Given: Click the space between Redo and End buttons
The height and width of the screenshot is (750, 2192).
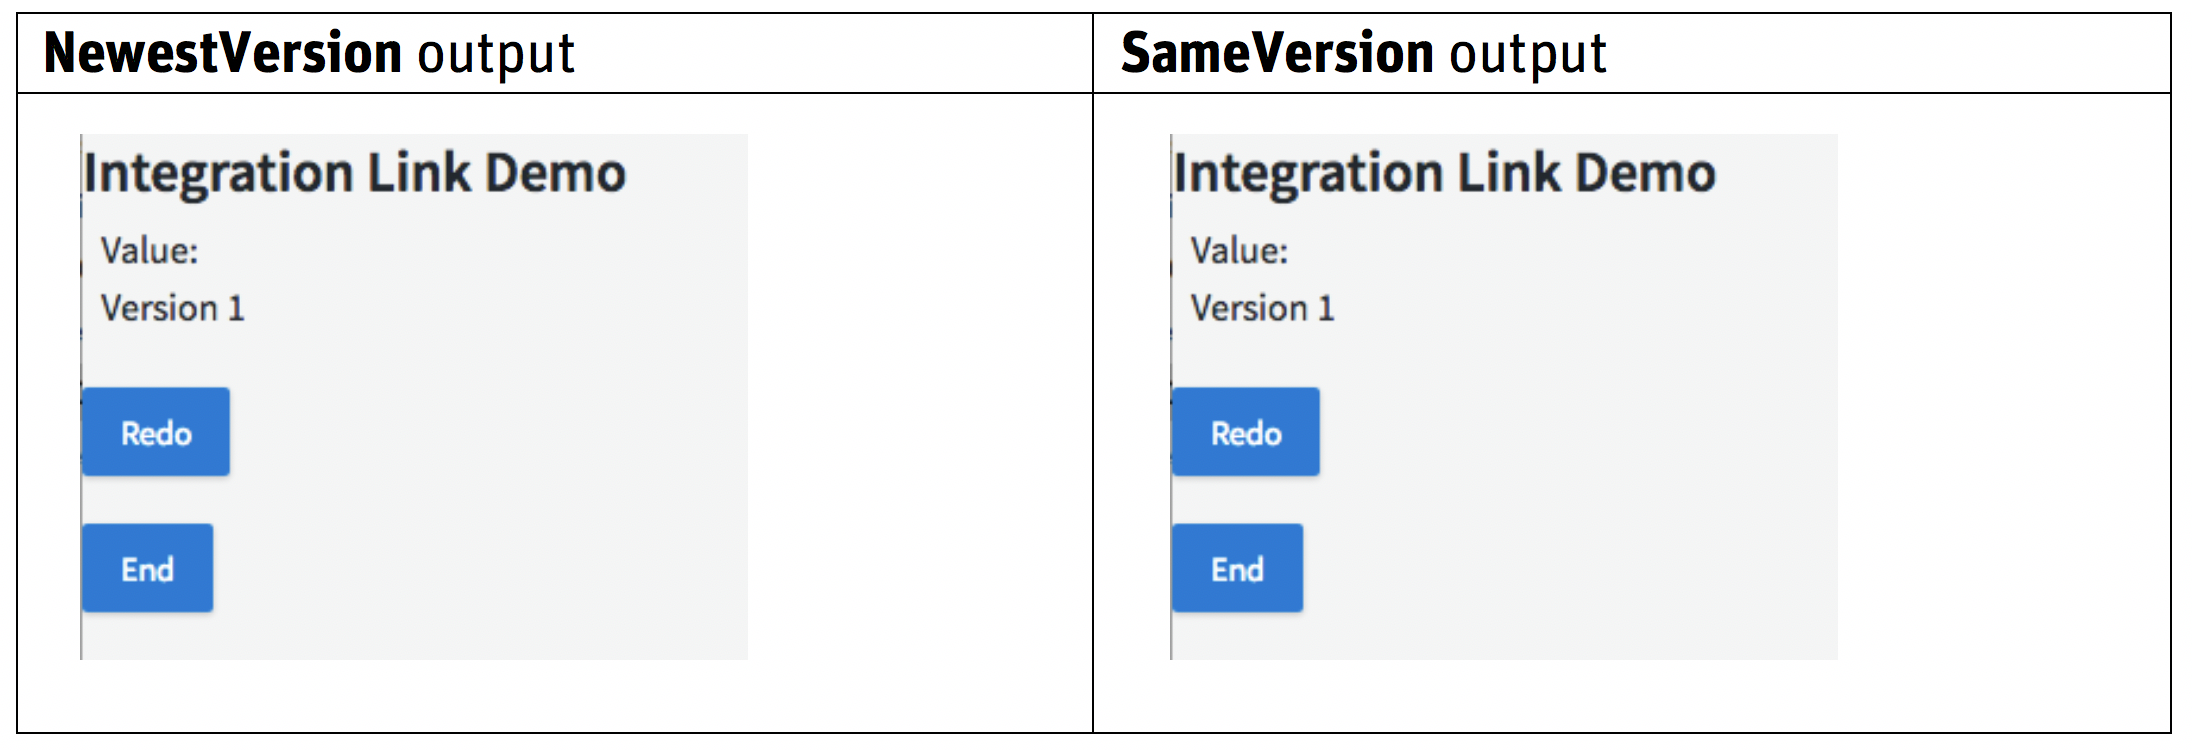Looking at the screenshot, I should [150, 500].
